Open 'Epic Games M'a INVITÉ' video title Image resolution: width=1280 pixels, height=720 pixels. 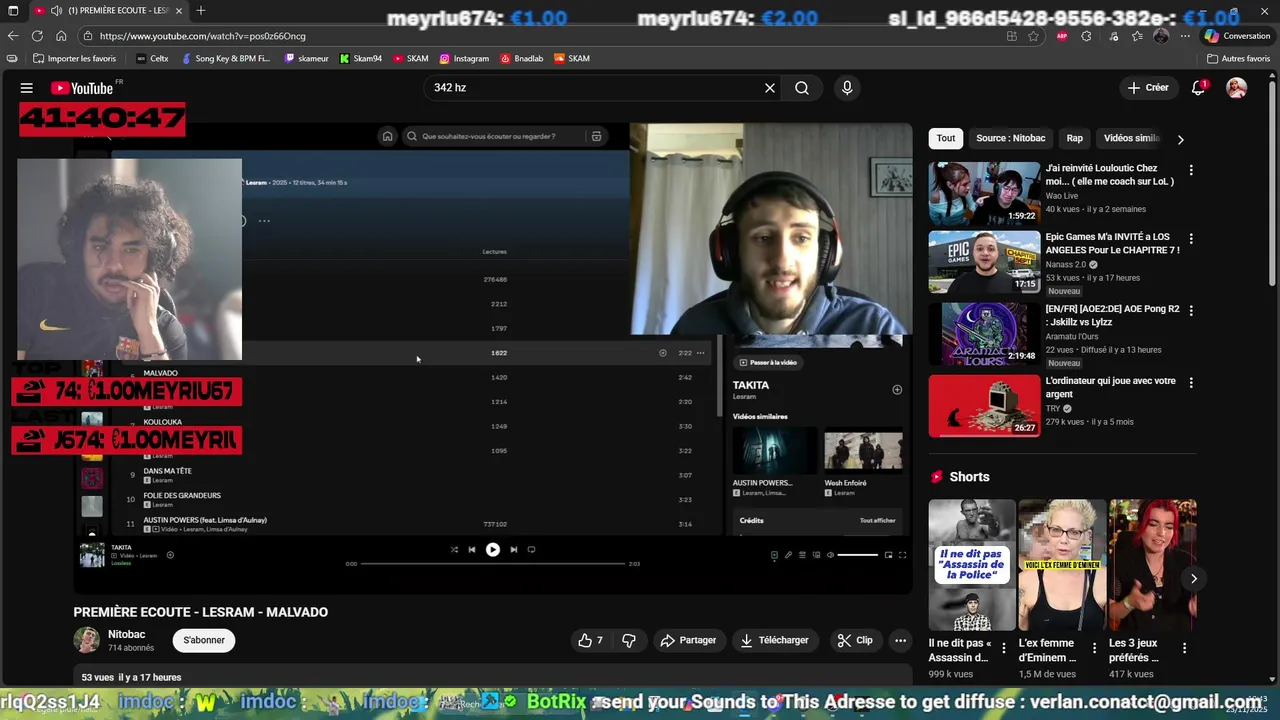coord(1112,244)
